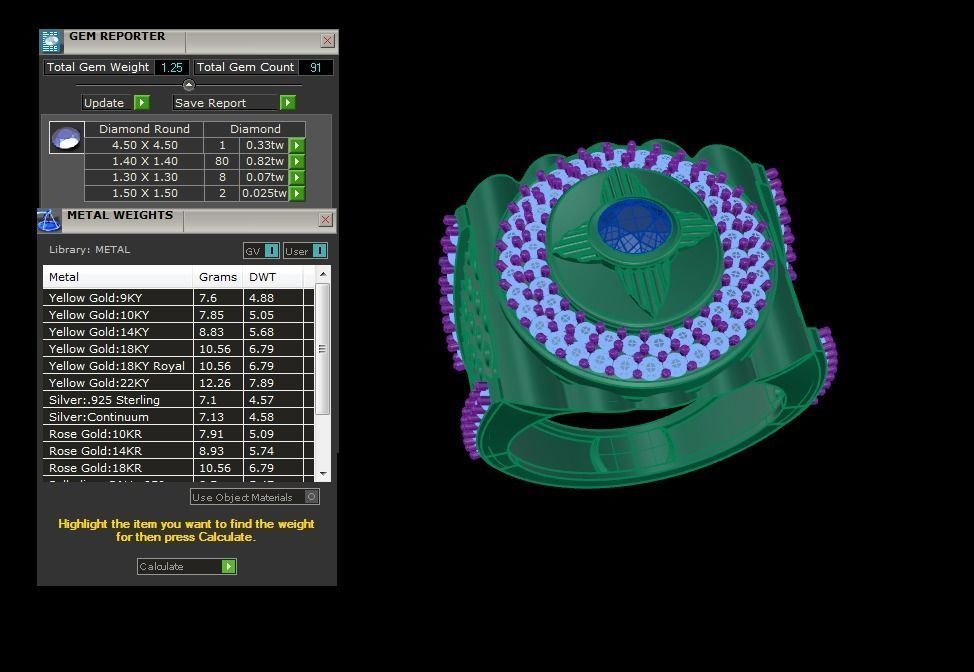Close the Gem Reporter panel

click(x=327, y=41)
